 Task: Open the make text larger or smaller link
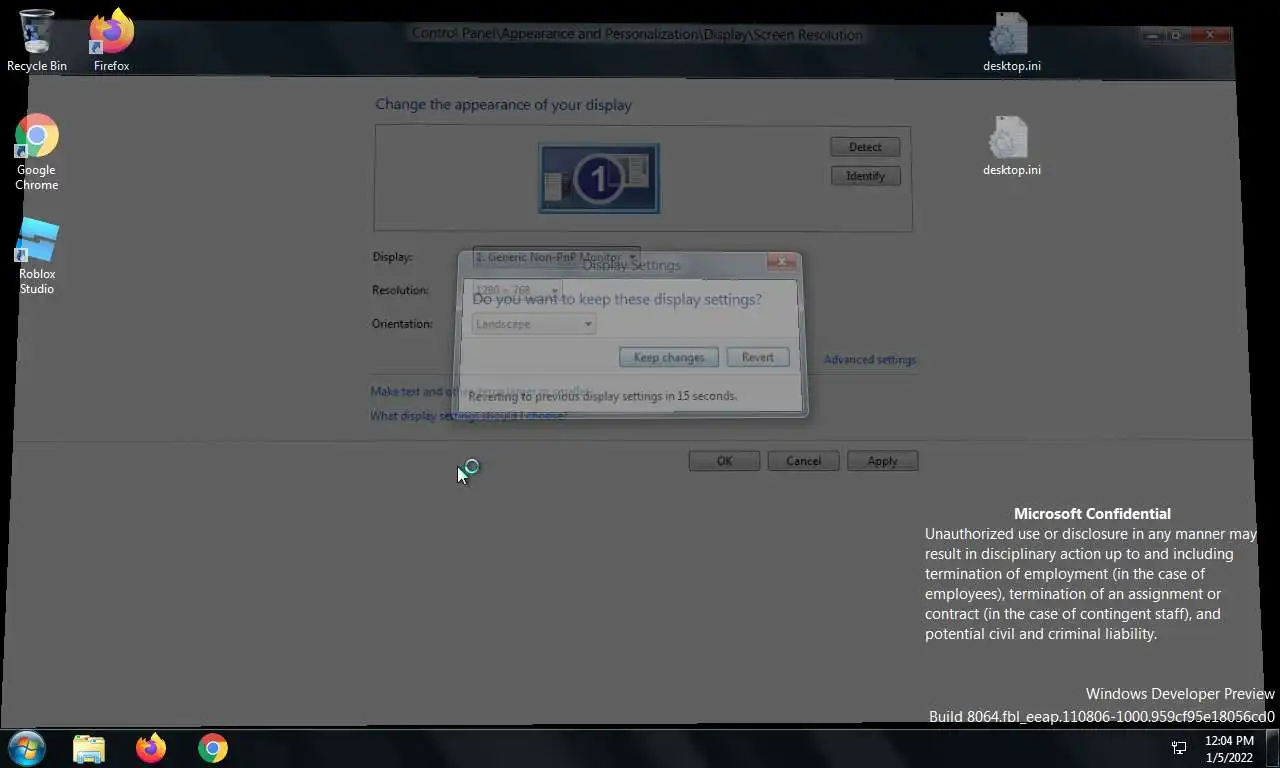pos(480,392)
